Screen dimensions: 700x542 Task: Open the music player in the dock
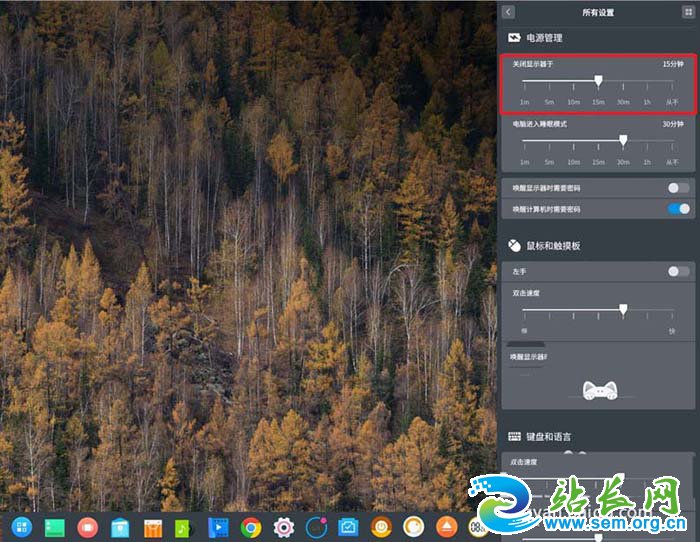click(183, 526)
